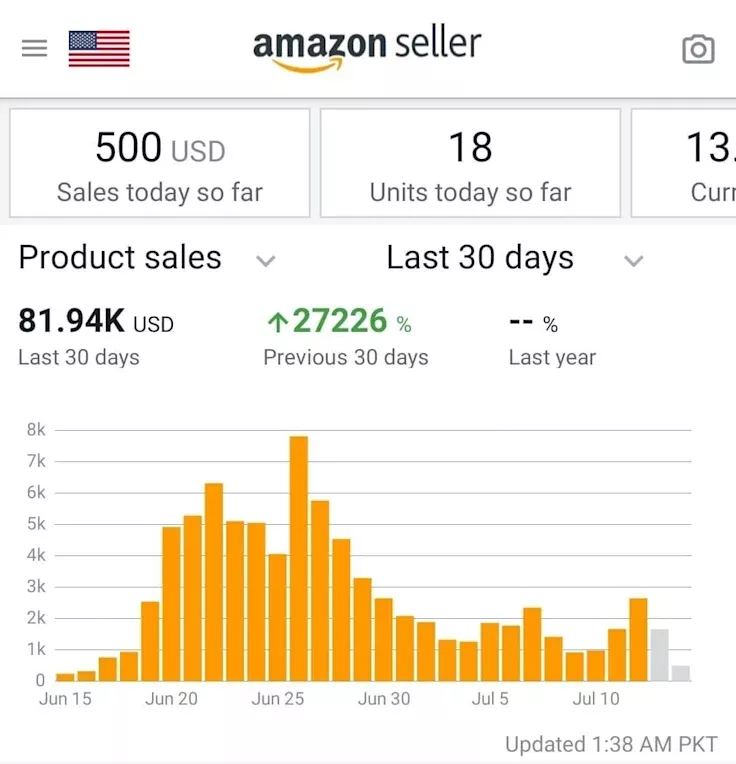Tap the green up arrow indicator
Viewport: 736px width, 764px height.
277,322
